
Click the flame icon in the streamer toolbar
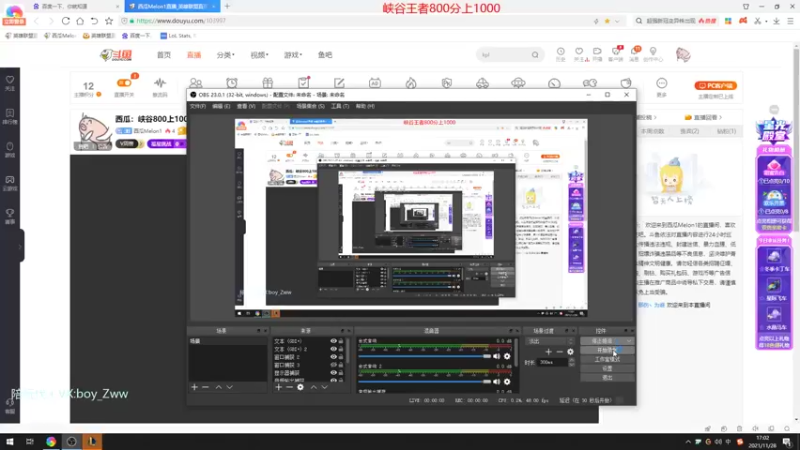[x=411, y=83]
